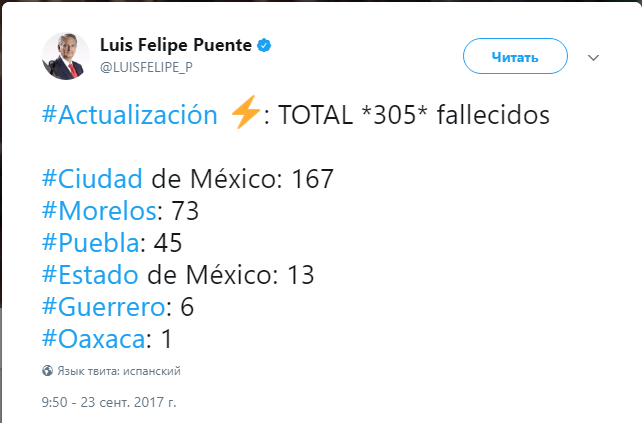Viewport: 642px width, 423px height.
Task: Open the 9:50 - 23 сент. 2017 timestamp
Action: click(x=108, y=402)
